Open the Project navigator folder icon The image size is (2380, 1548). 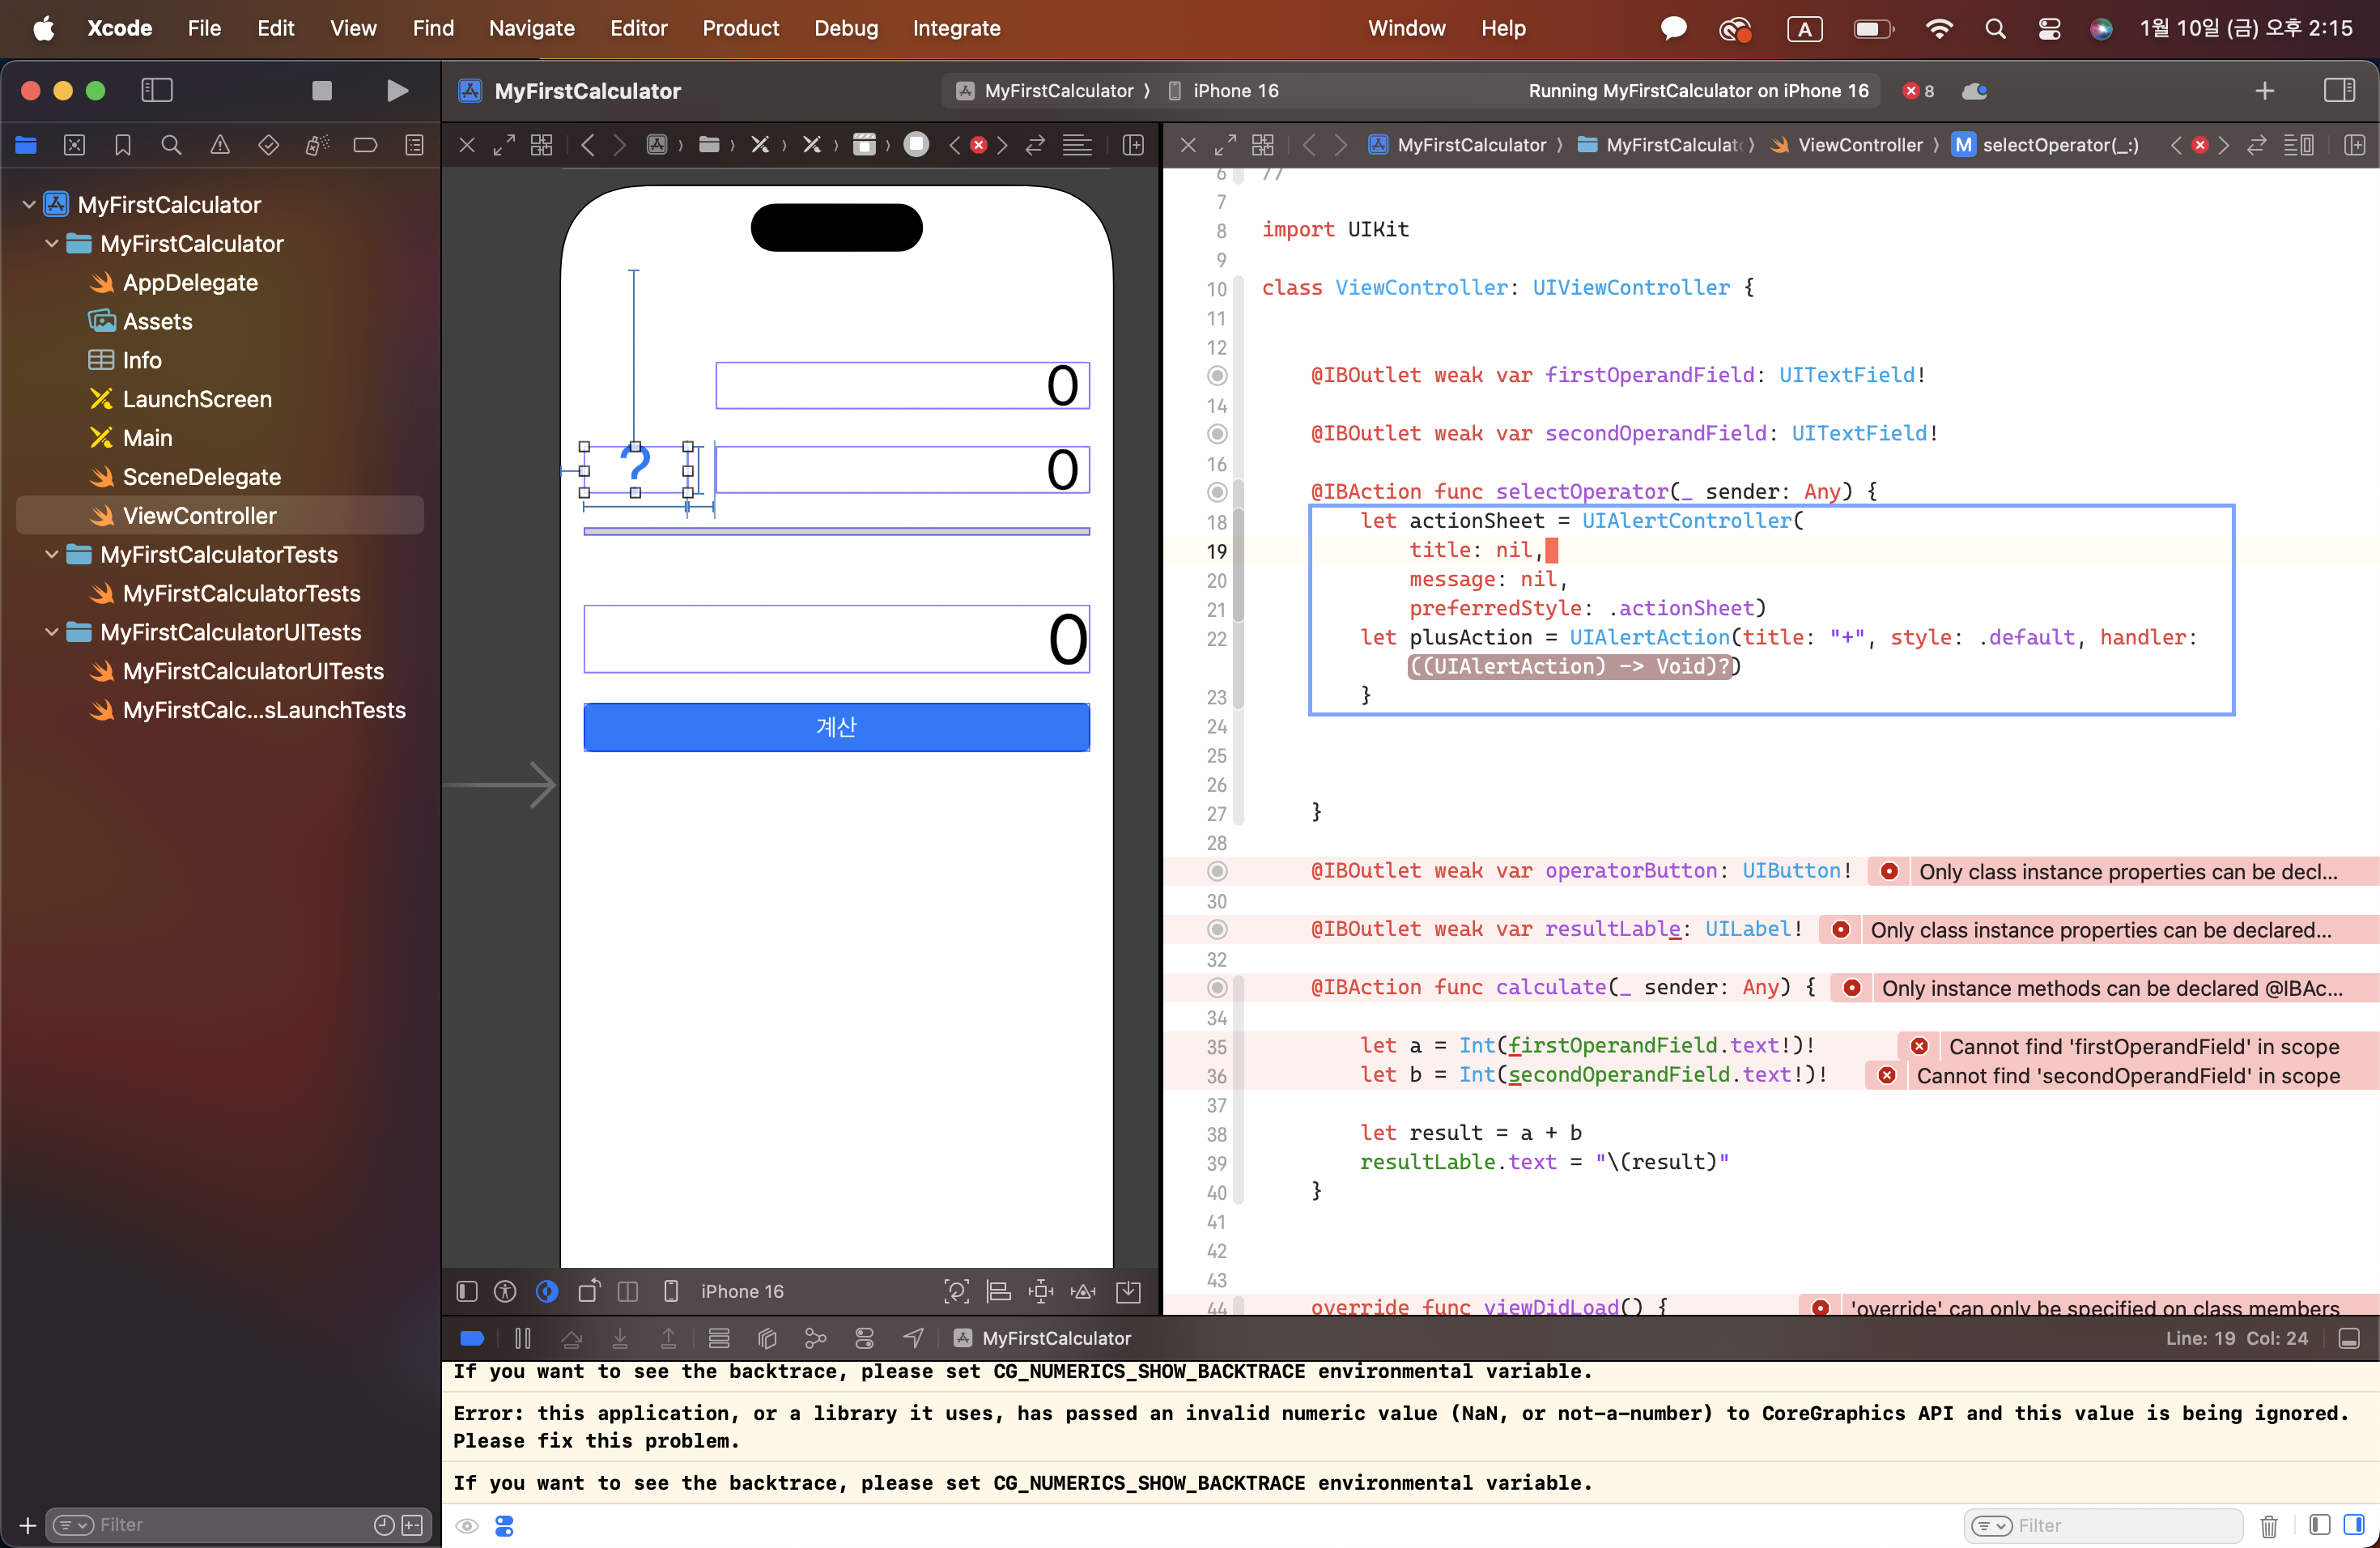pyautogui.click(x=26, y=146)
